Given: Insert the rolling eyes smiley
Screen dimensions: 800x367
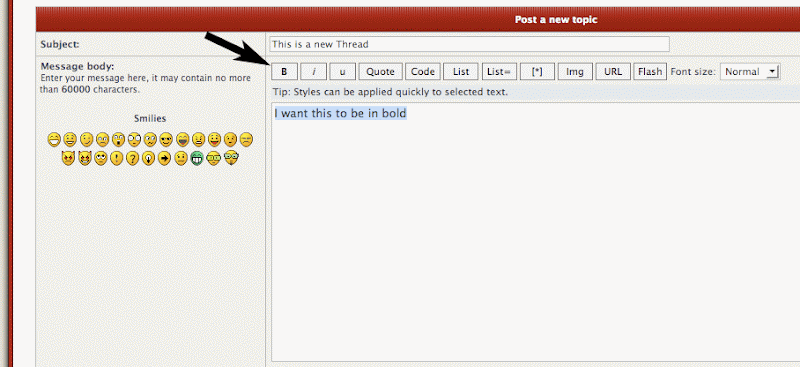Looking at the screenshot, I should (101, 158).
